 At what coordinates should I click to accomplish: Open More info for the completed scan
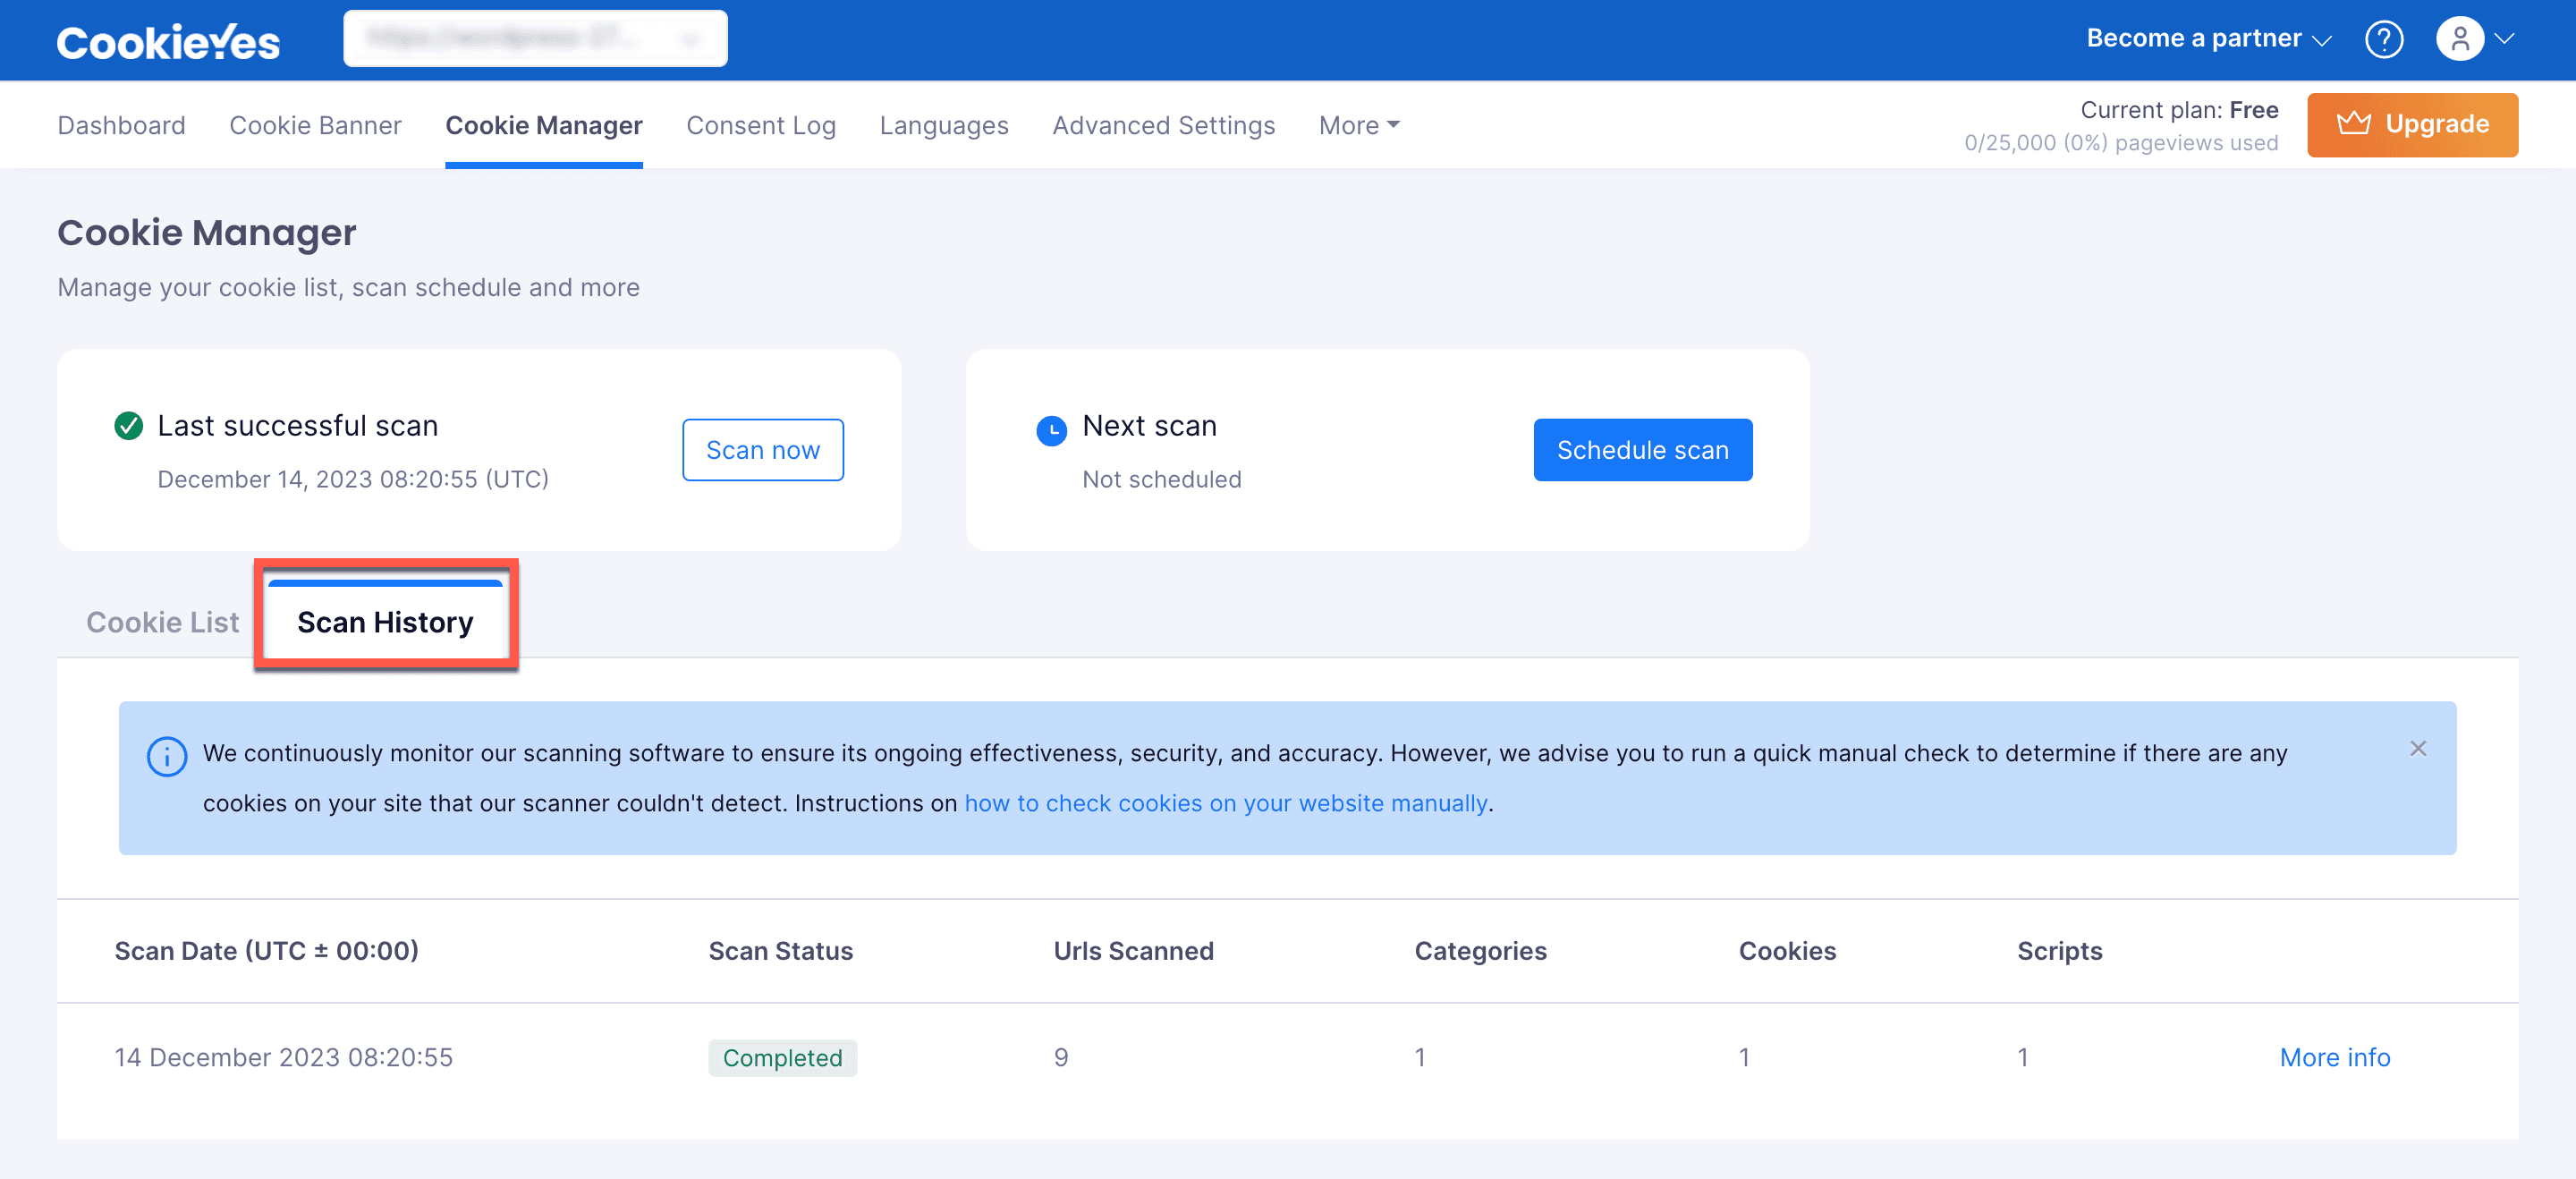tap(2334, 1057)
